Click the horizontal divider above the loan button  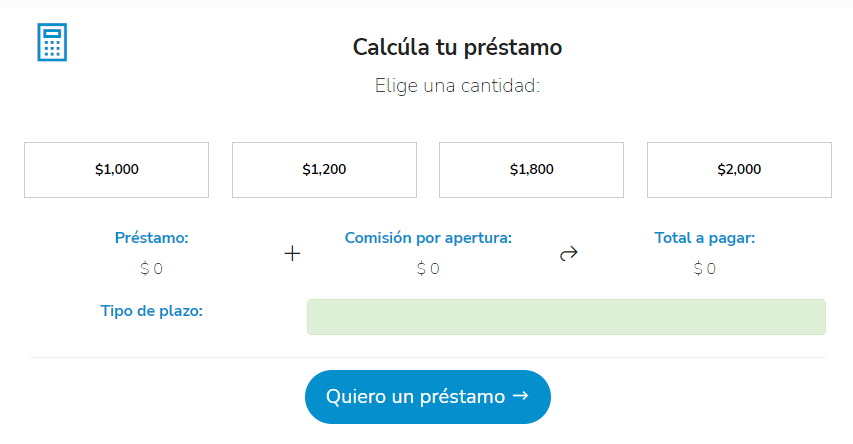click(x=428, y=357)
